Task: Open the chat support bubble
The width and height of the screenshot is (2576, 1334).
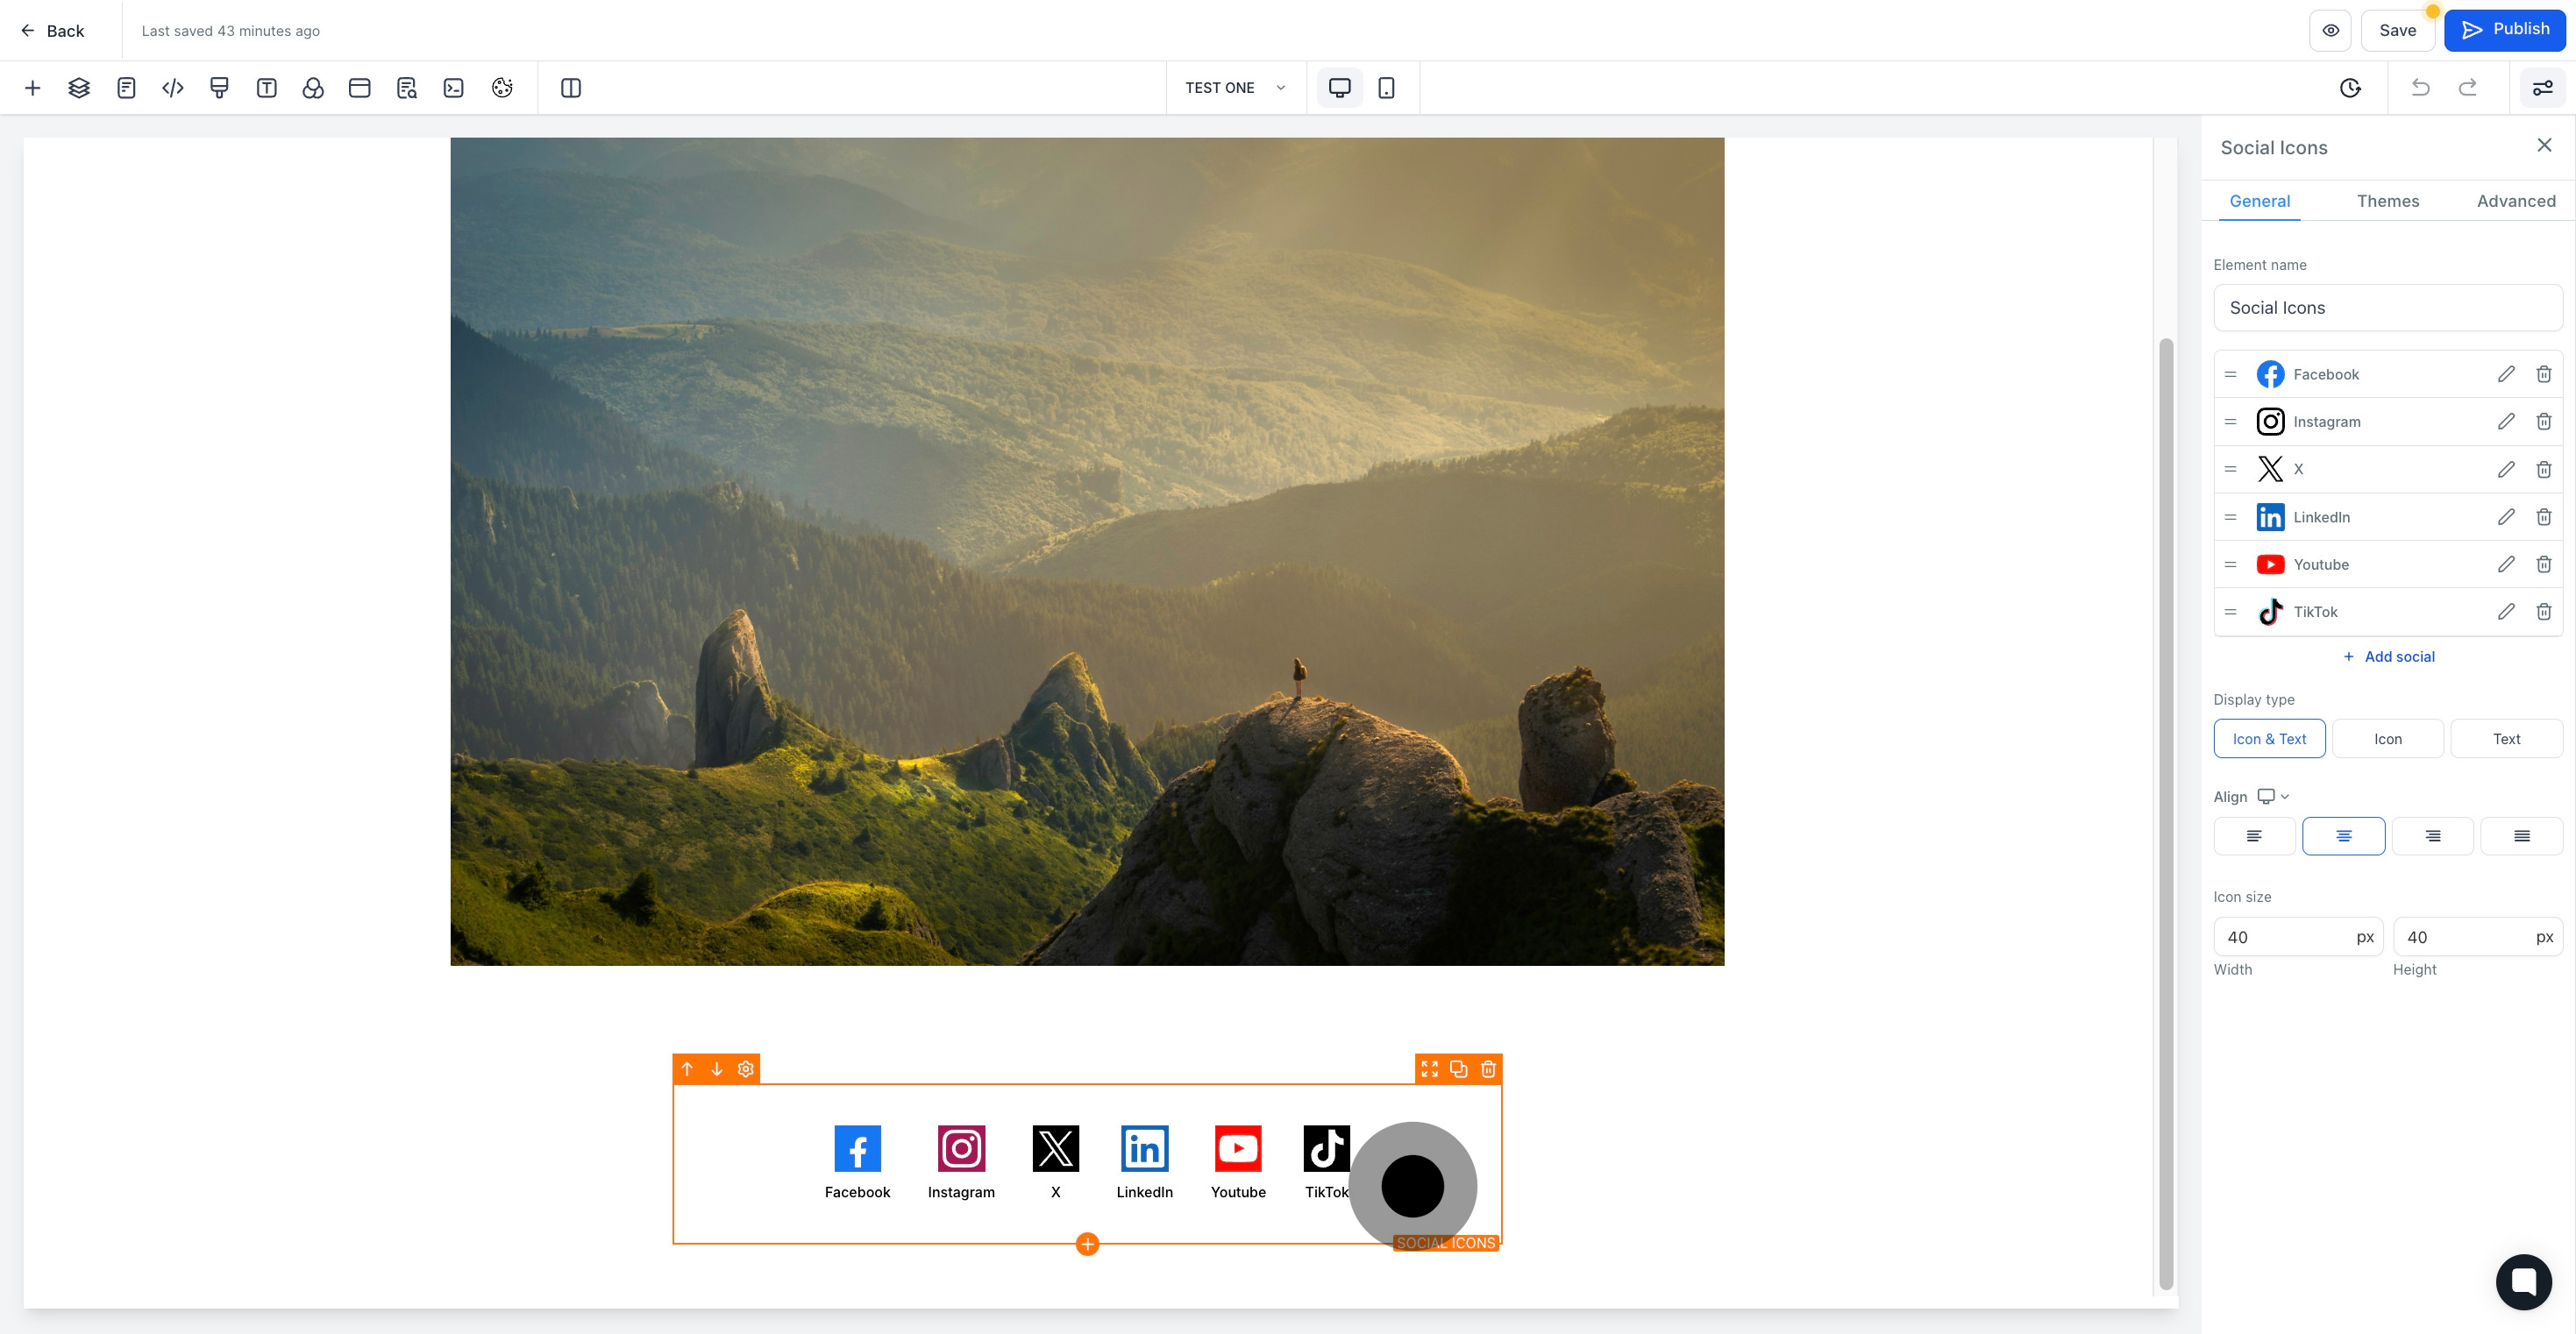Action: point(2523,1281)
